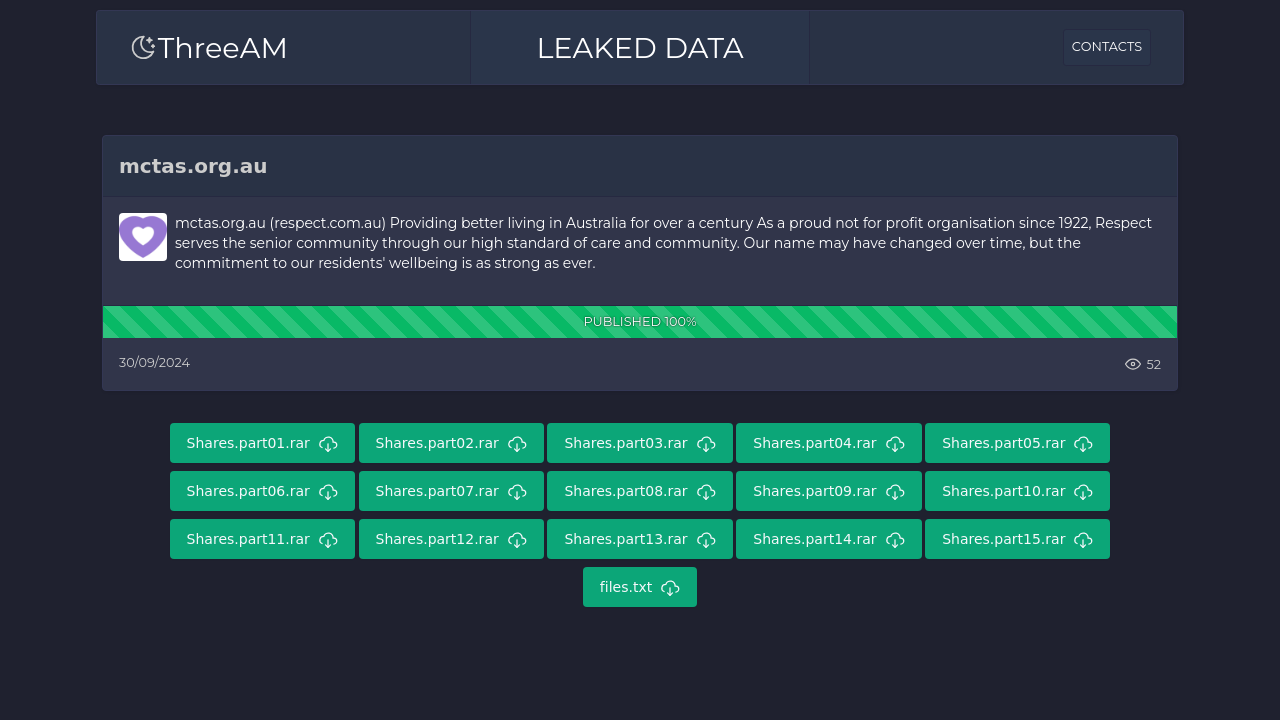Click the eye views icon beside 52

(x=1133, y=364)
